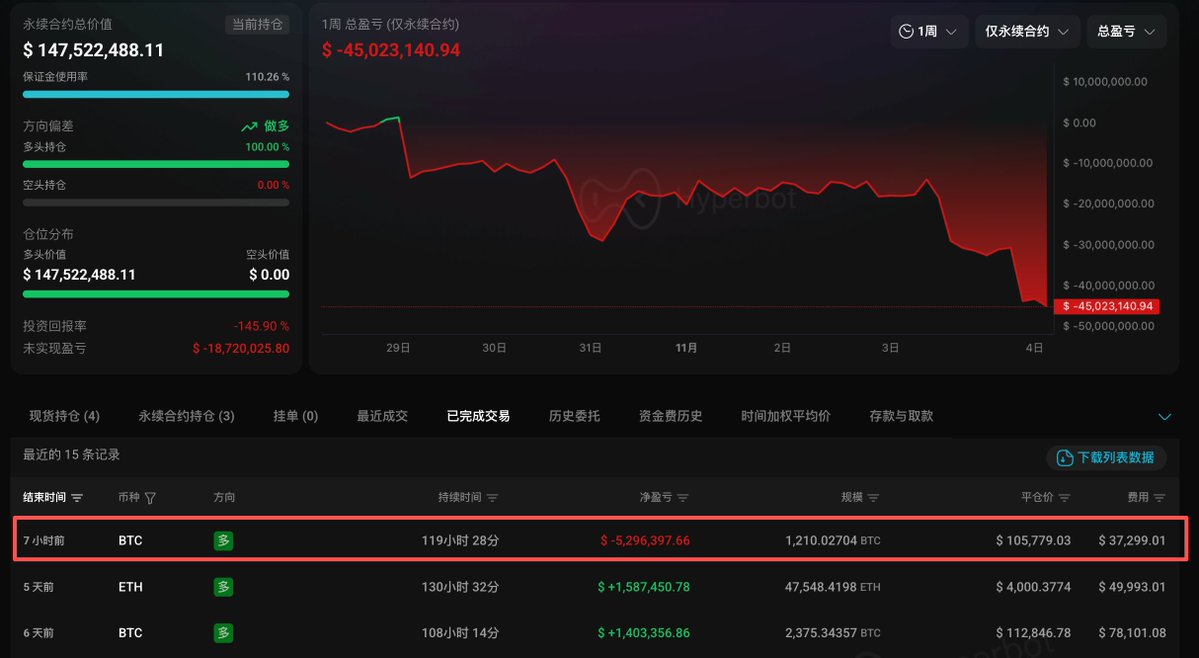This screenshot has width=1199, height=658.
Task: Click 下载列表数据 download button
Action: [x=1106, y=457]
